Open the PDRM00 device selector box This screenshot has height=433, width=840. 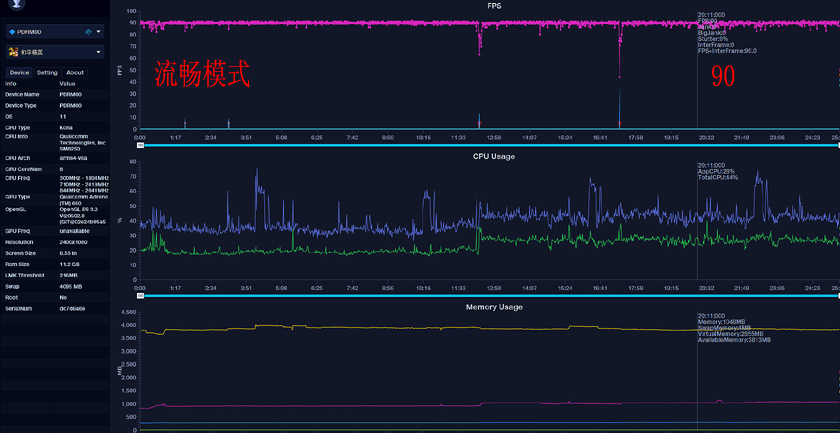(55, 32)
